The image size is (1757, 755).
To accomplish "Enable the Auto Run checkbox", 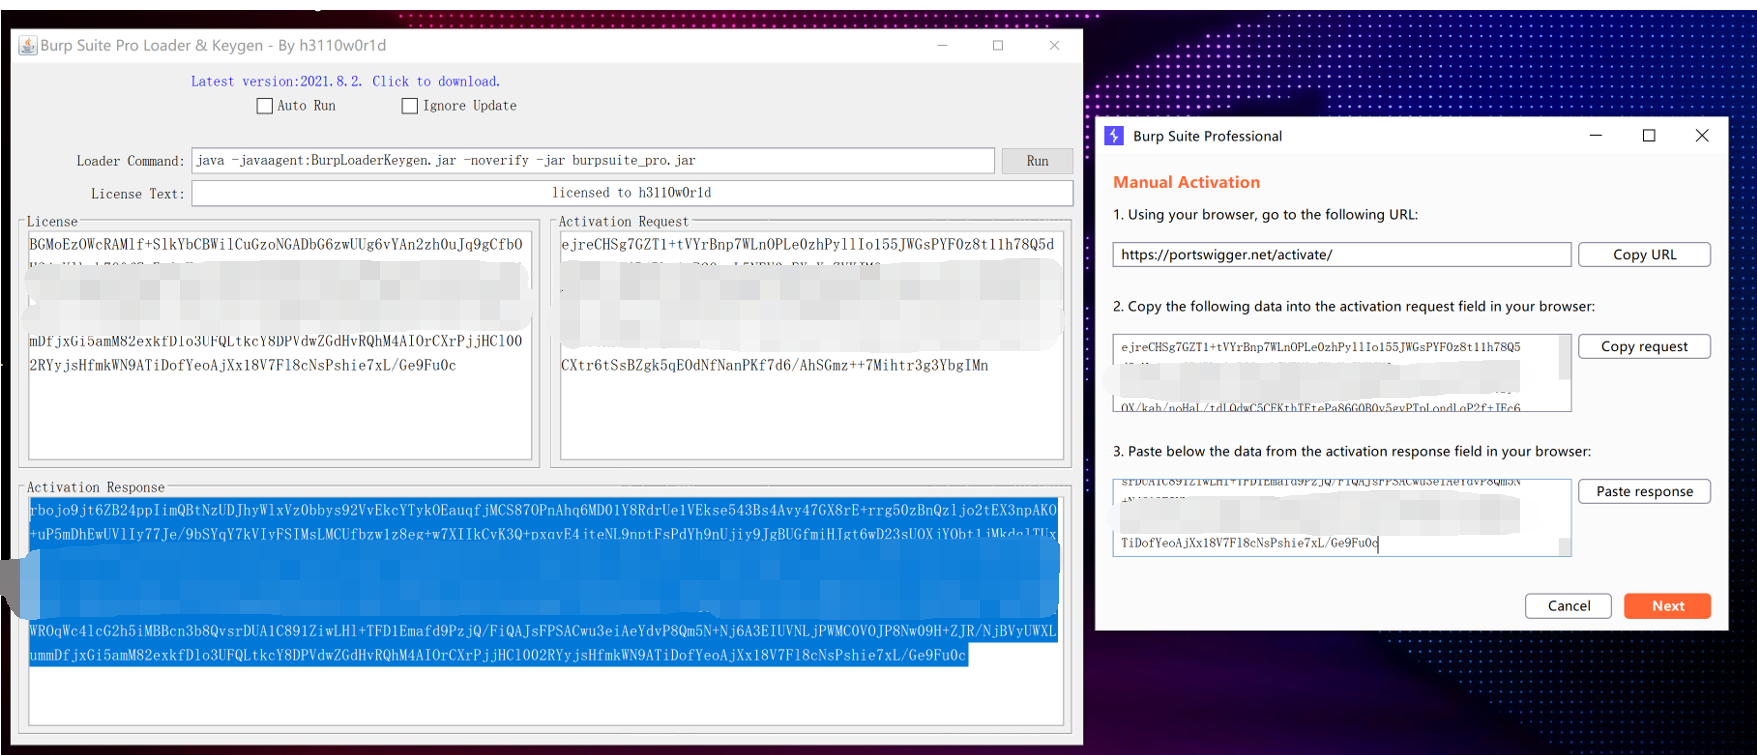I will click(265, 106).
